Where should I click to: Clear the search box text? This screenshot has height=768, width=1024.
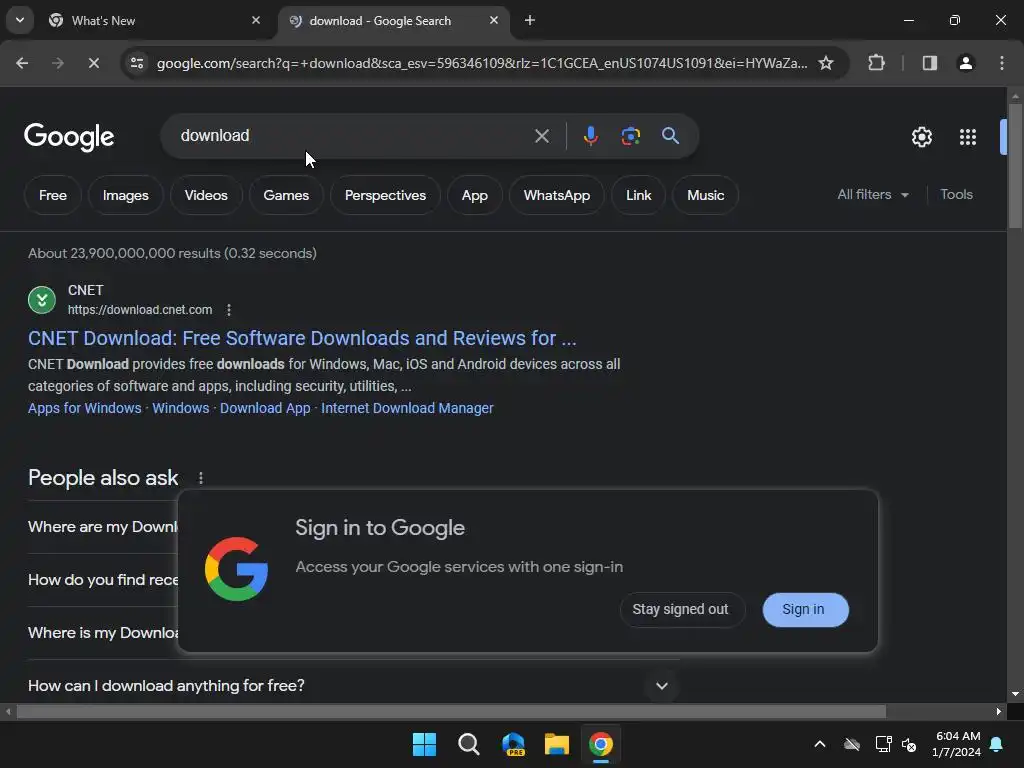pyautogui.click(x=542, y=136)
